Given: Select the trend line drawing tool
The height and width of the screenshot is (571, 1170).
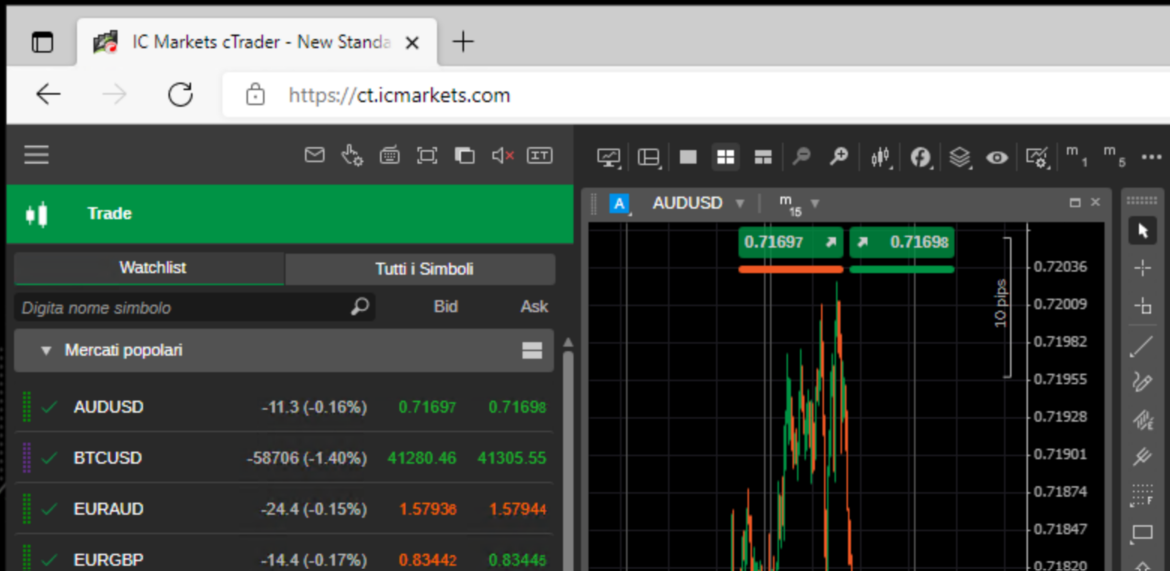Looking at the screenshot, I should coord(1142,346).
